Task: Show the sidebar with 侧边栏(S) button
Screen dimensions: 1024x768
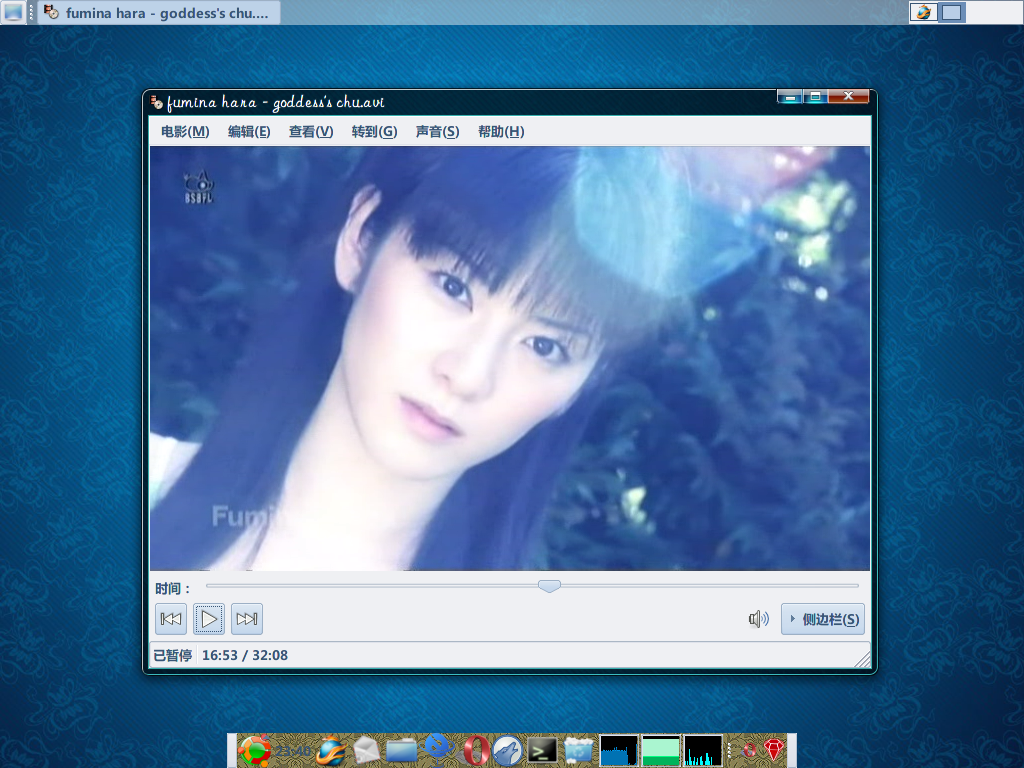Action: (x=823, y=619)
